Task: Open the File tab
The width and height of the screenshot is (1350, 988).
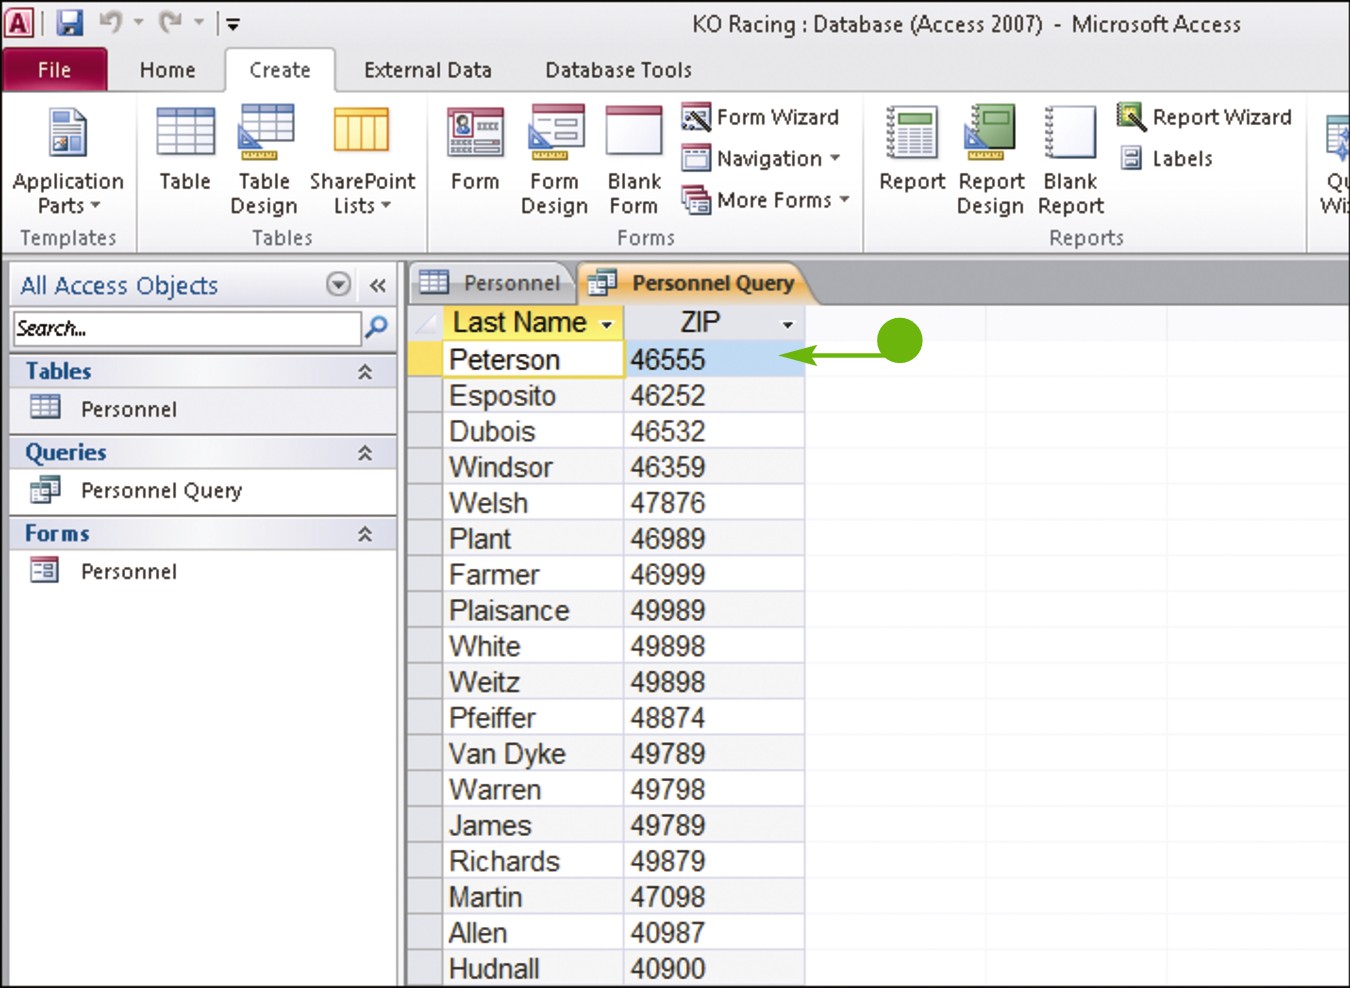Action: pyautogui.click(x=55, y=70)
